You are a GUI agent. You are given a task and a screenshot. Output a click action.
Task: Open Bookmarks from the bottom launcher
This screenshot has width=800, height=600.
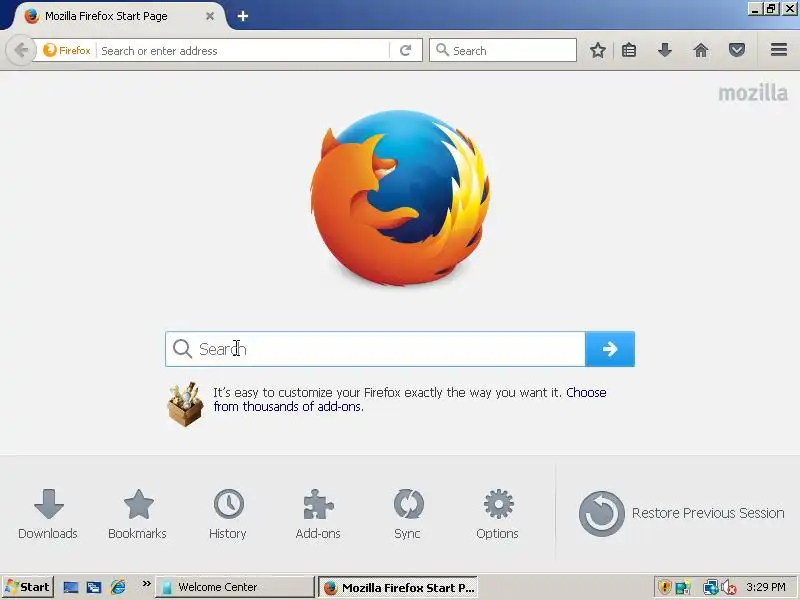point(138,514)
